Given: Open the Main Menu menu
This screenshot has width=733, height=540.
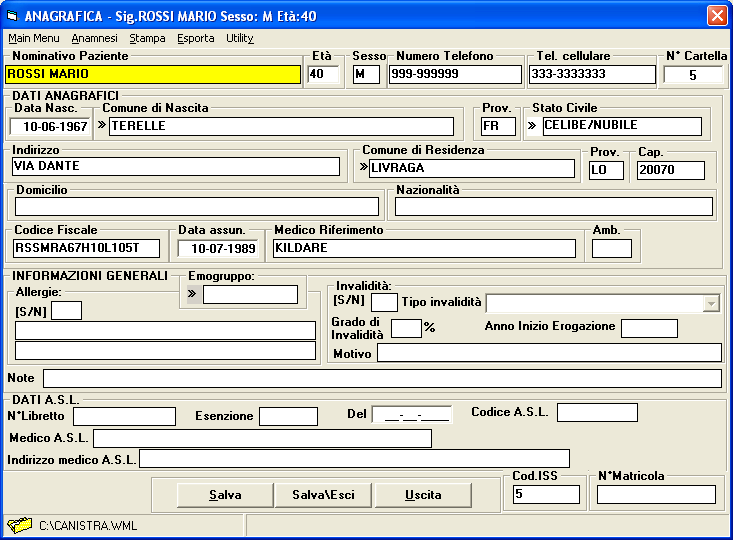Looking at the screenshot, I should 34,38.
